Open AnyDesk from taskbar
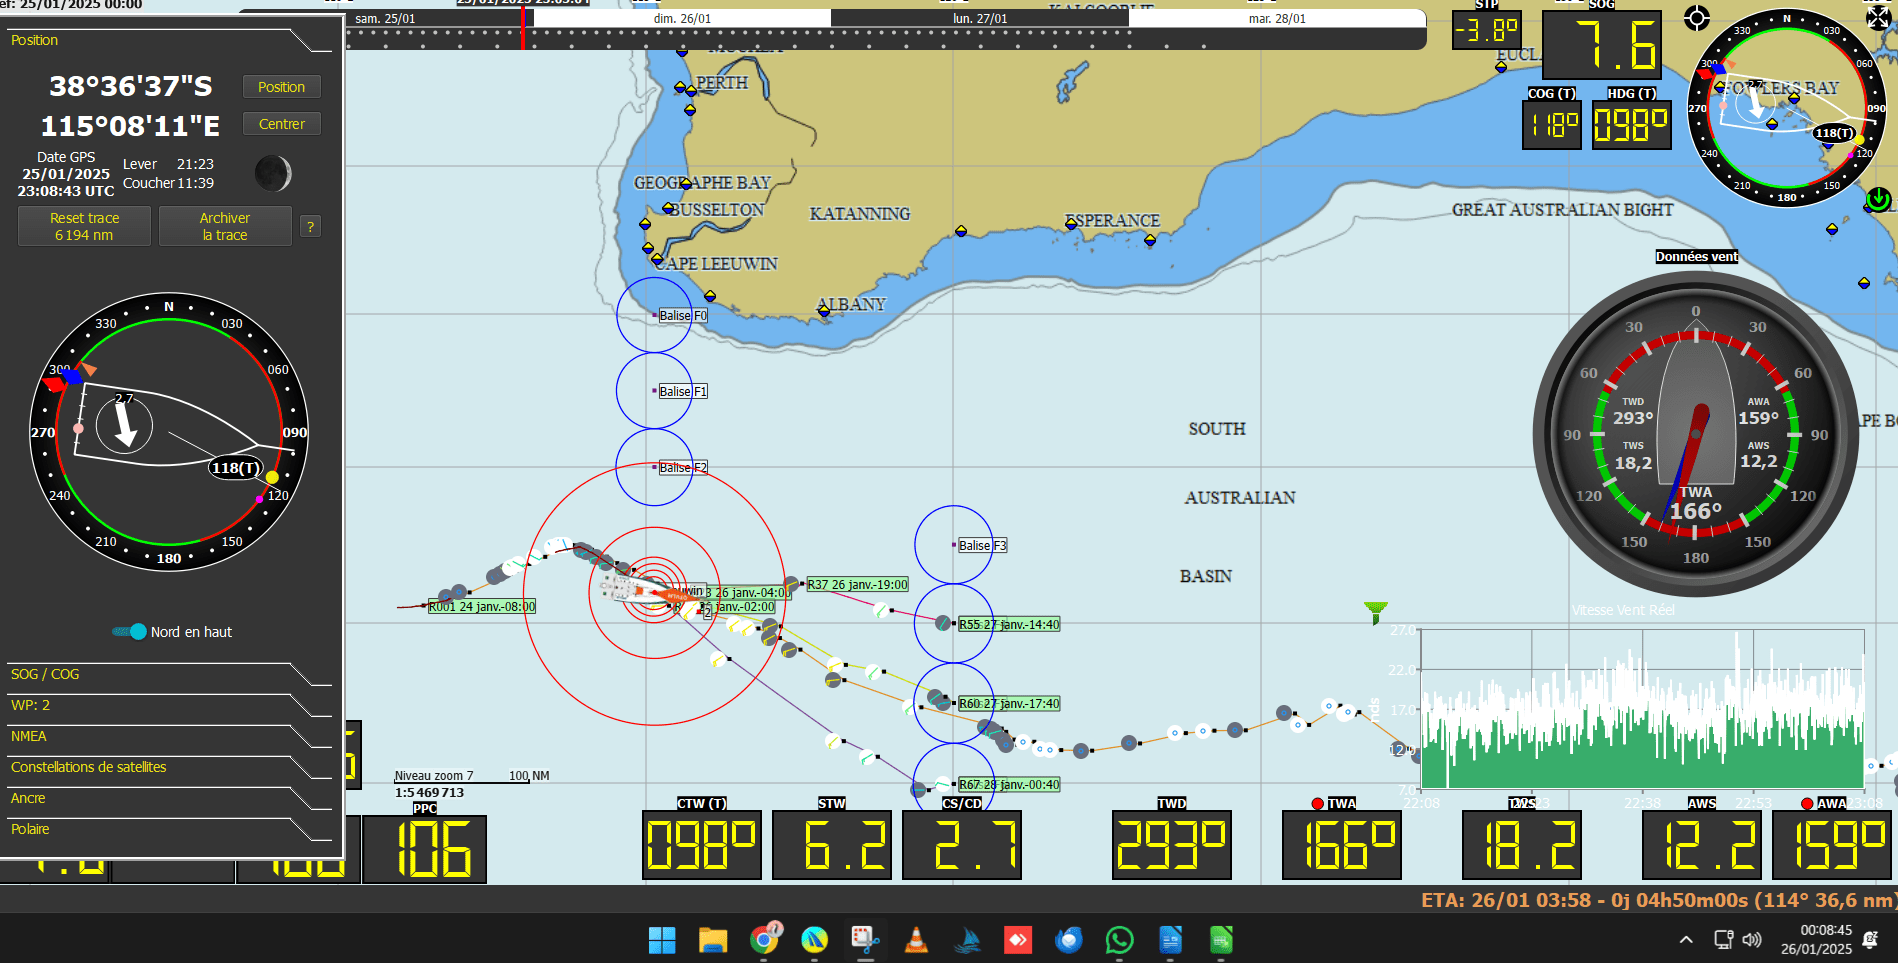Image resolution: width=1898 pixels, height=963 pixels. pyautogui.click(x=1018, y=940)
